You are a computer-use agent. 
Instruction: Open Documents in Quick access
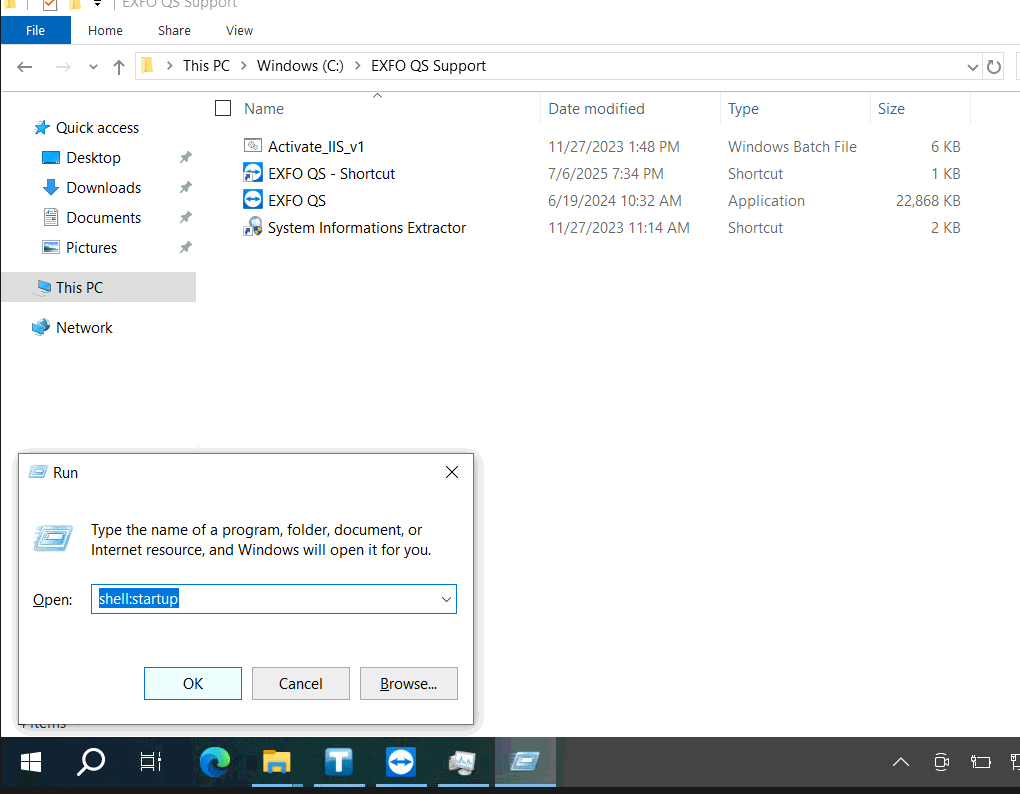[103, 217]
